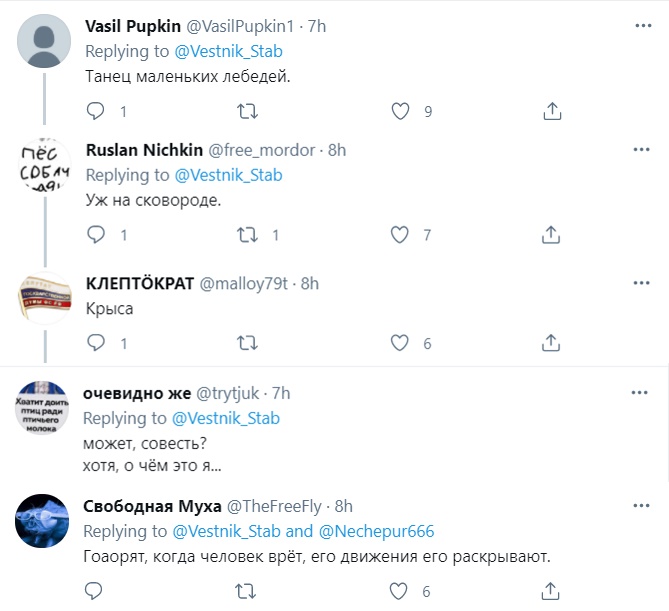Open more options on Vasil Pupkin's tweet
This screenshot has height=611, width=669.
tap(640, 24)
